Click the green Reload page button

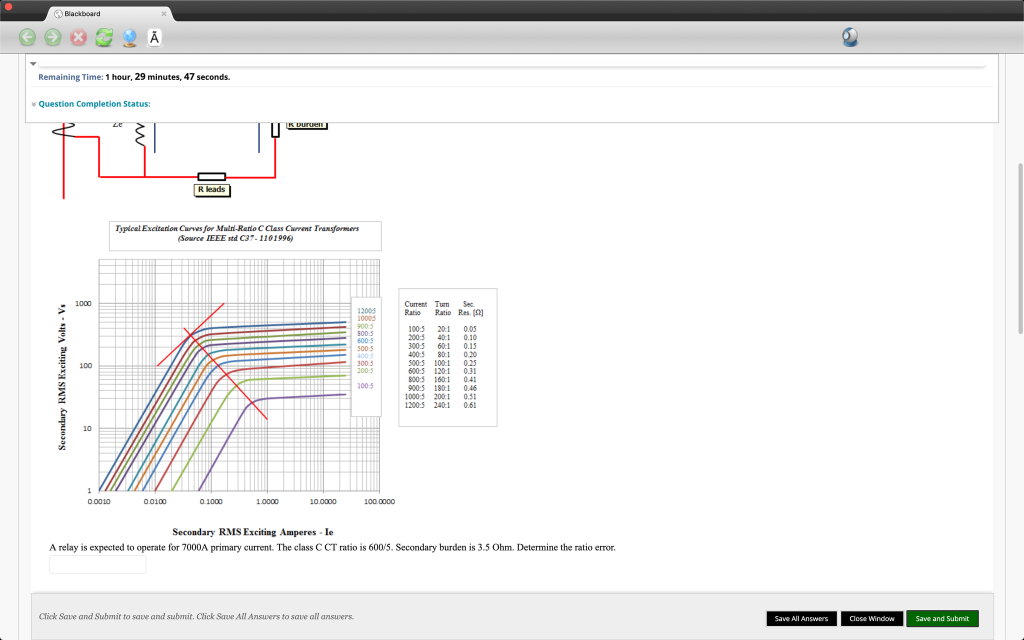click(104, 37)
